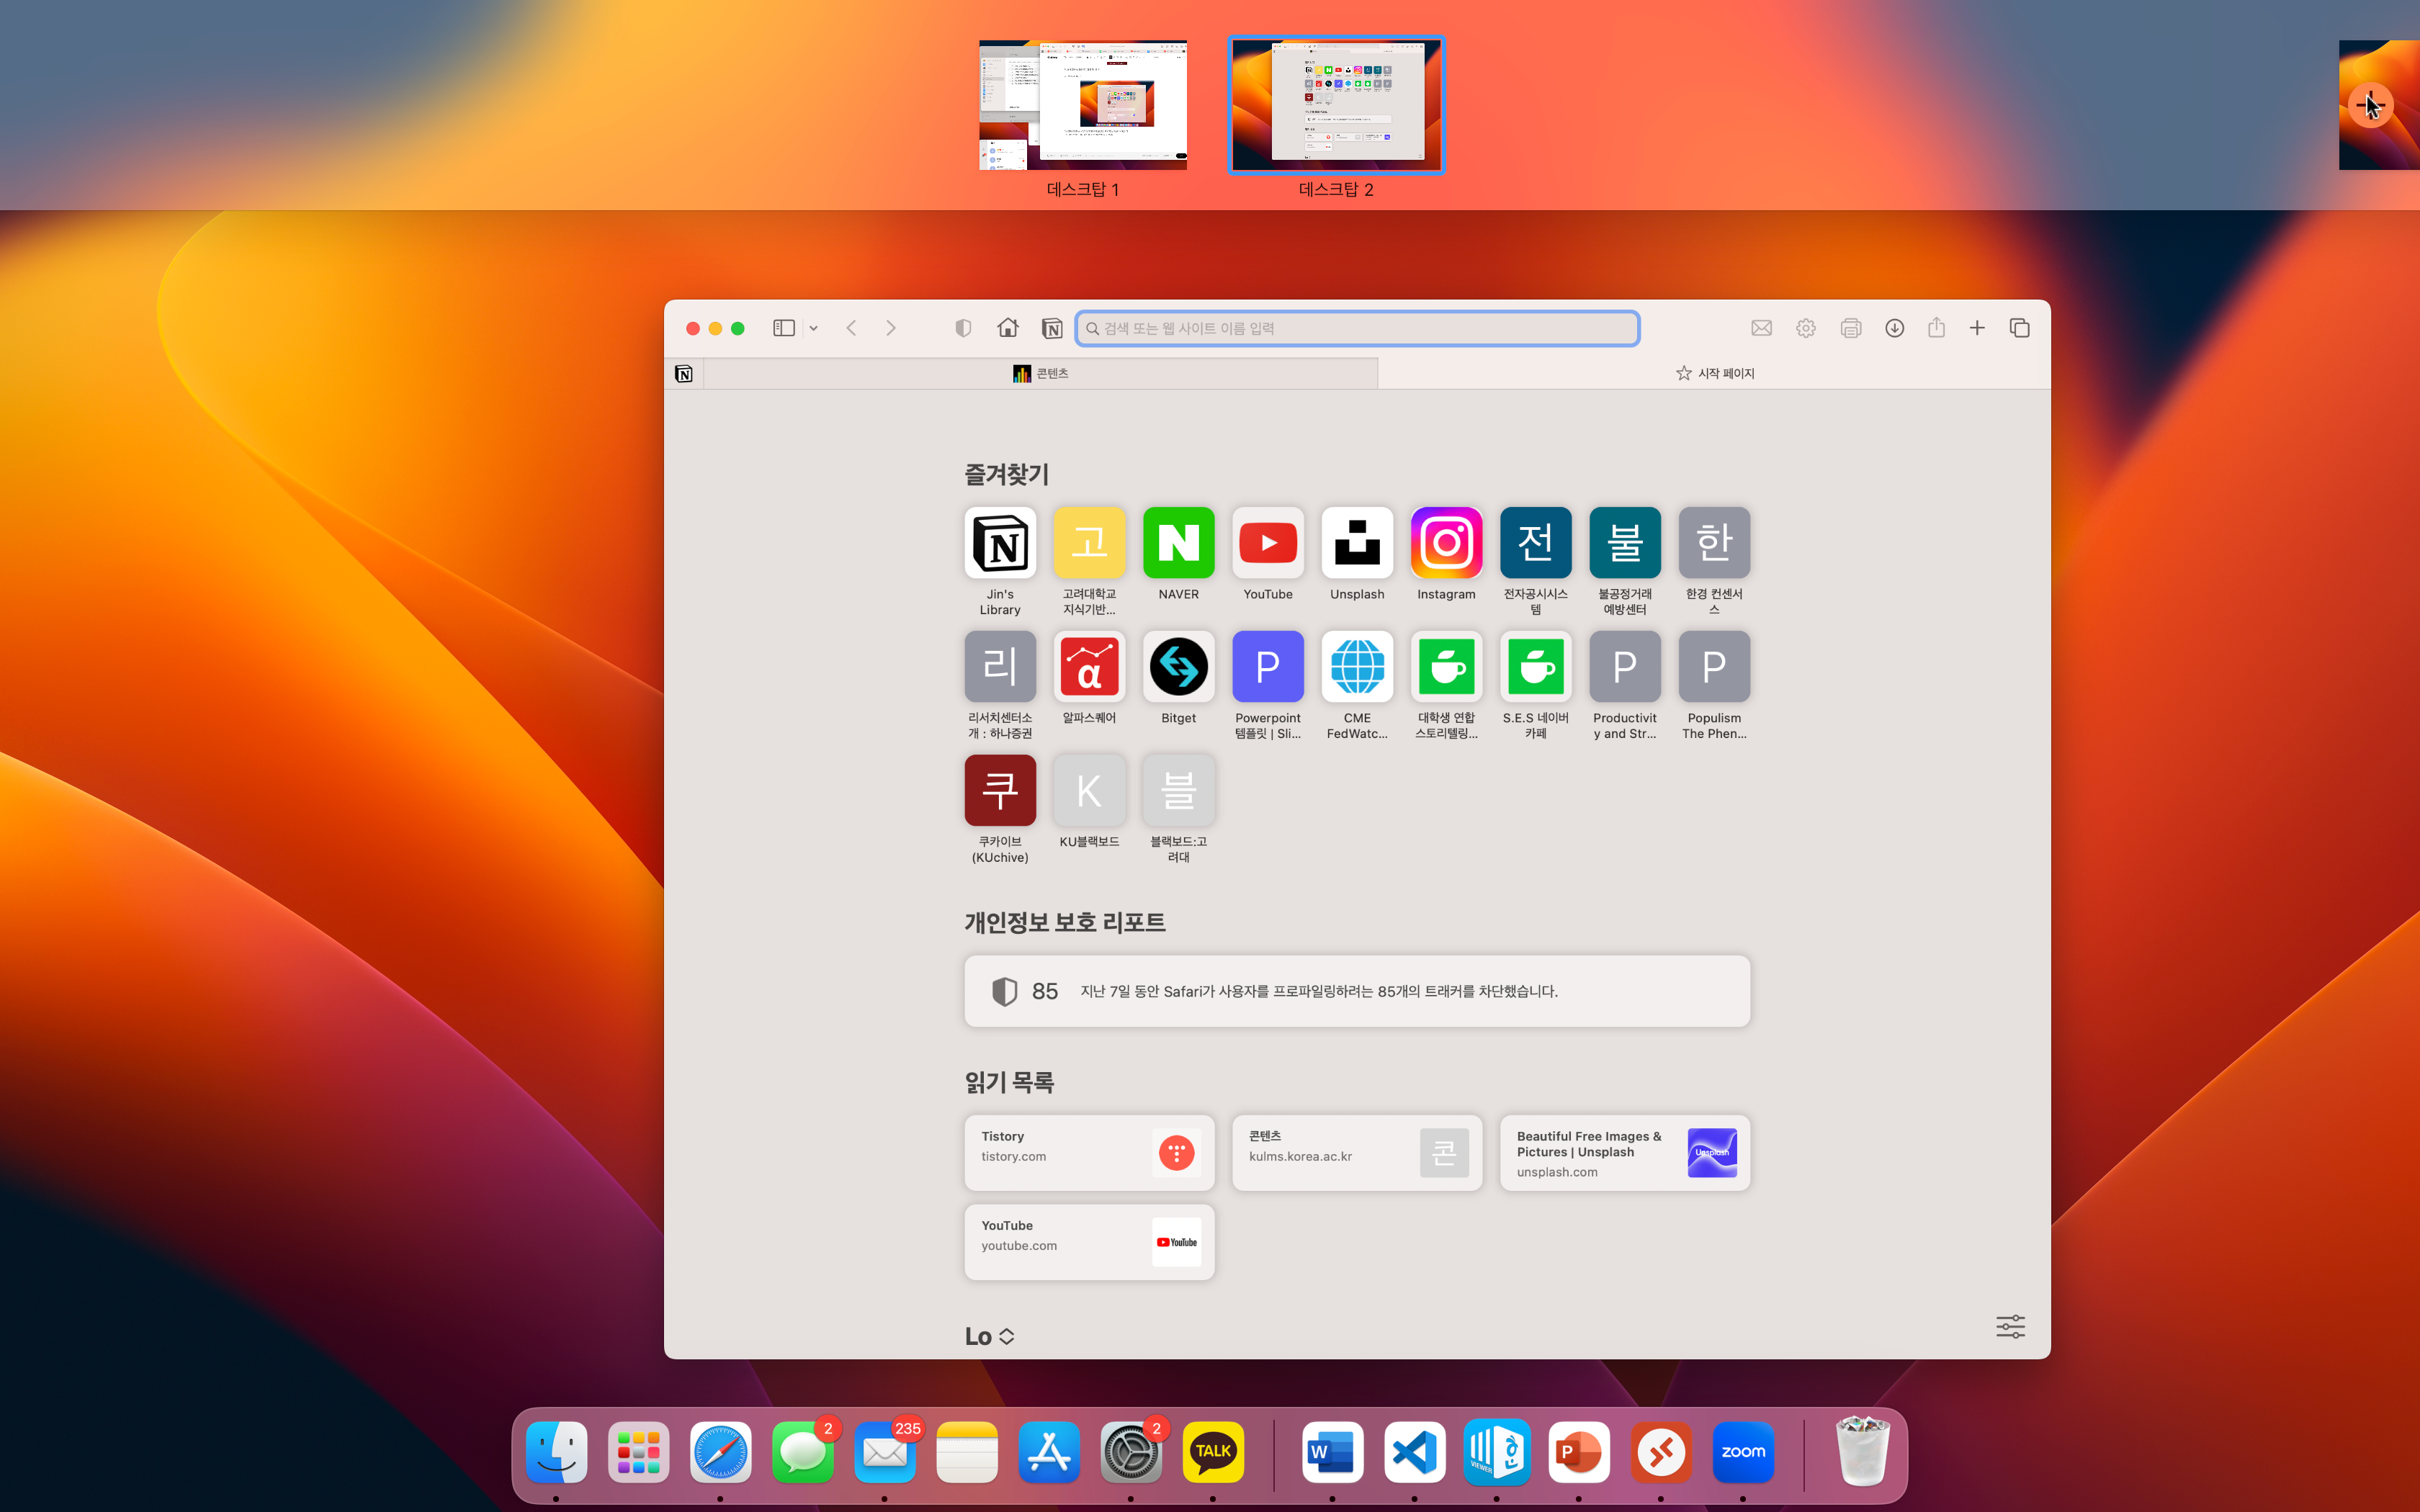Switch to the 시작 페이지 tab
This screenshot has width=2420, height=1512.
[x=1715, y=373]
